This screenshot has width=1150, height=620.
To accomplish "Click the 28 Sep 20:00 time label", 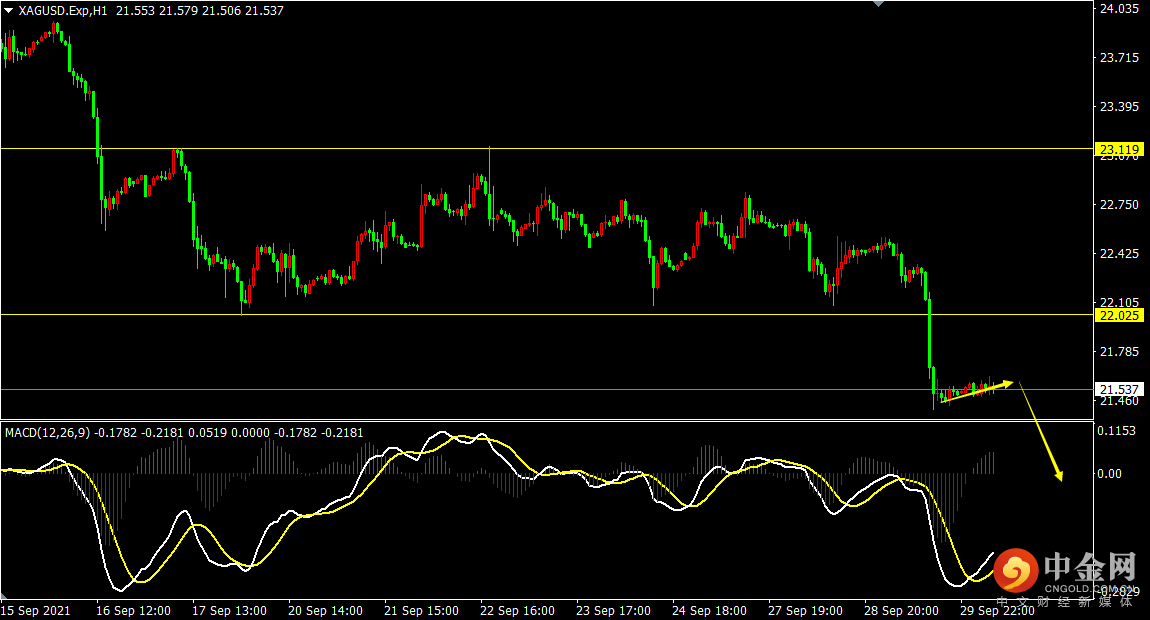I will click(901, 610).
